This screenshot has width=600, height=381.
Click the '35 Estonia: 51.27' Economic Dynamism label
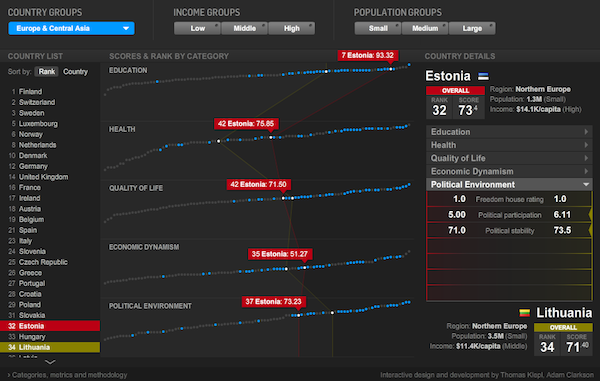(280, 254)
